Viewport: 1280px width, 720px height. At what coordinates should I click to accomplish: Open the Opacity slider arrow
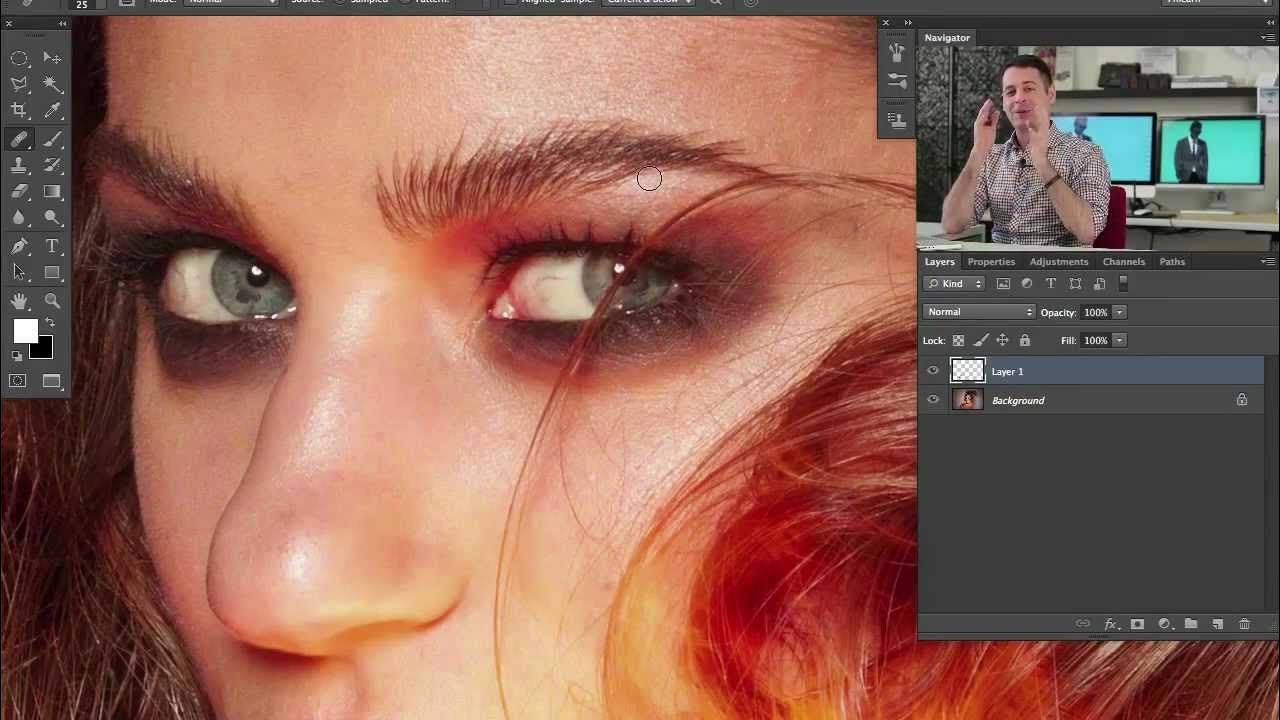(x=1119, y=312)
